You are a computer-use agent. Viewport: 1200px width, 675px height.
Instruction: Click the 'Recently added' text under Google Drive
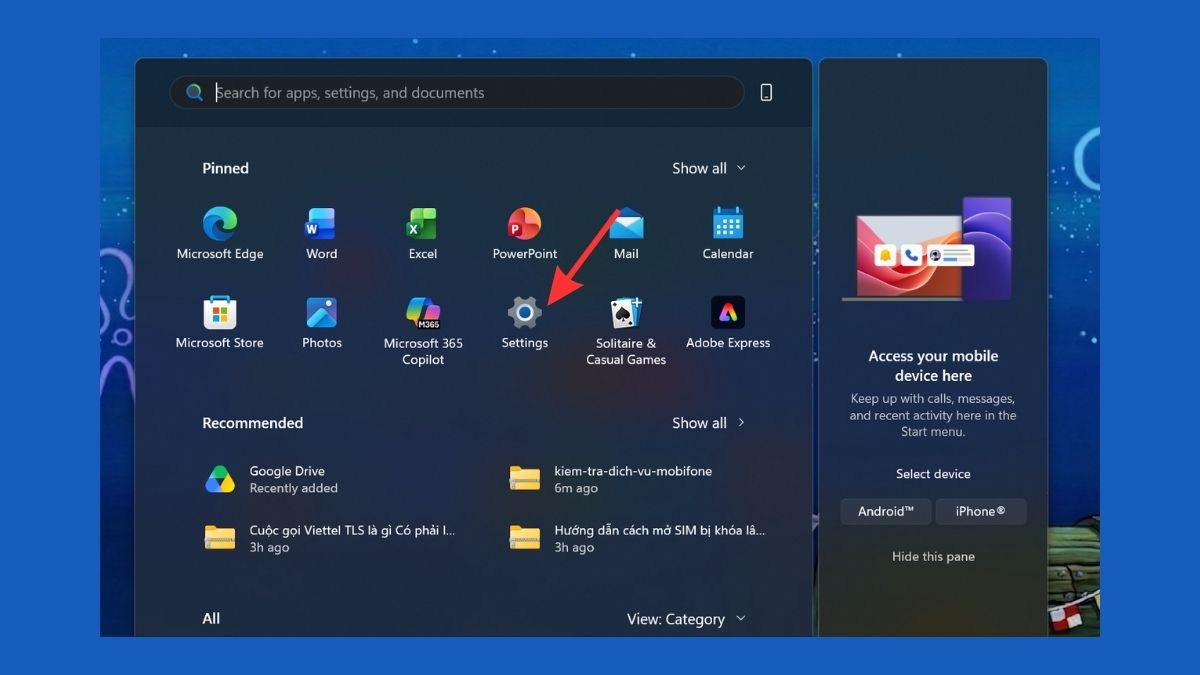point(294,488)
